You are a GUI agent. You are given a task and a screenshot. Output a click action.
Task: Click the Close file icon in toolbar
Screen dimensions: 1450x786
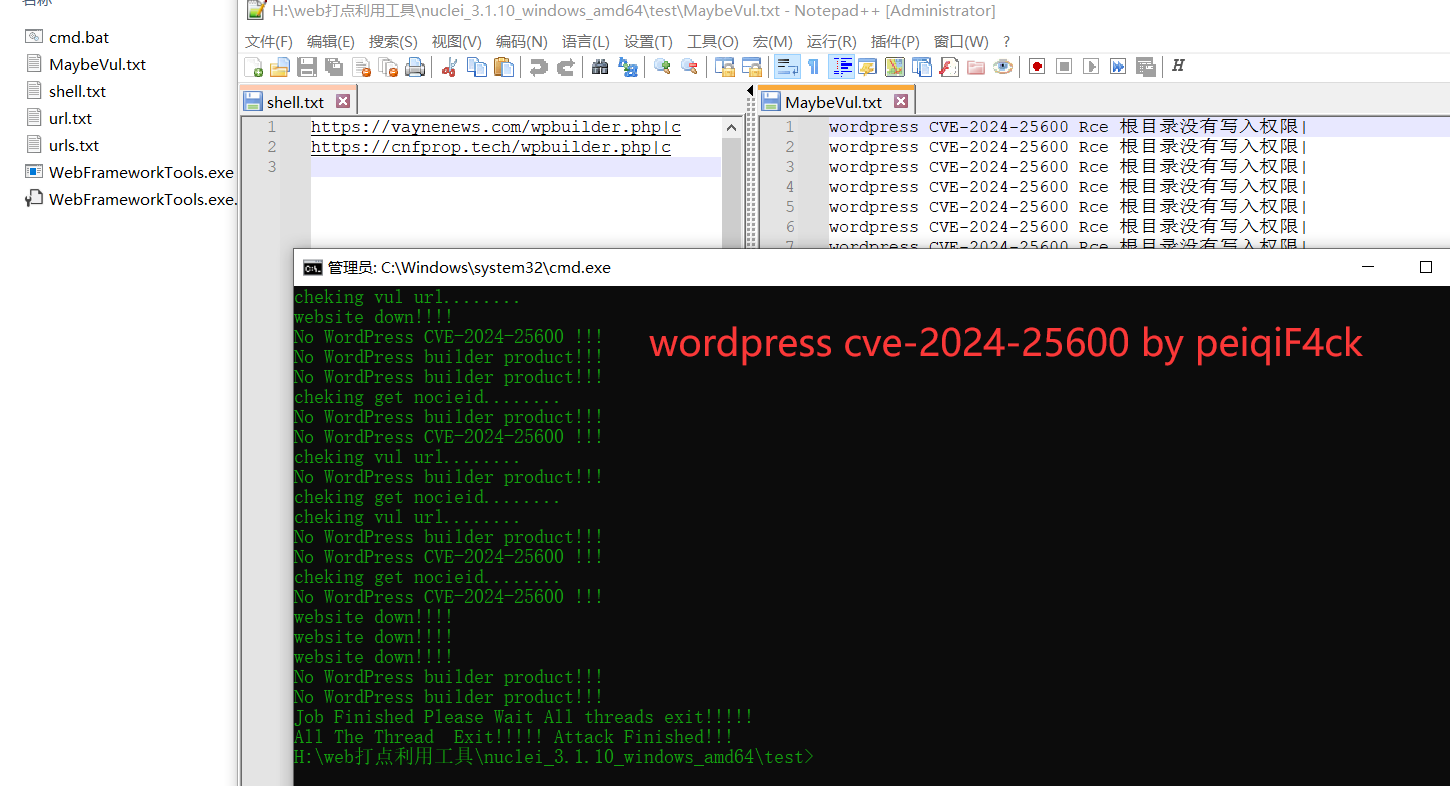point(361,67)
